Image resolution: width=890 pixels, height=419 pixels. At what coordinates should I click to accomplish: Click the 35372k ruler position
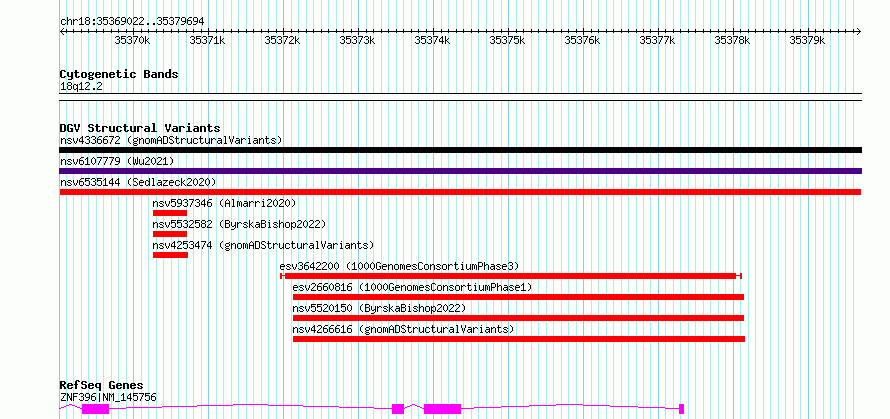(282, 40)
